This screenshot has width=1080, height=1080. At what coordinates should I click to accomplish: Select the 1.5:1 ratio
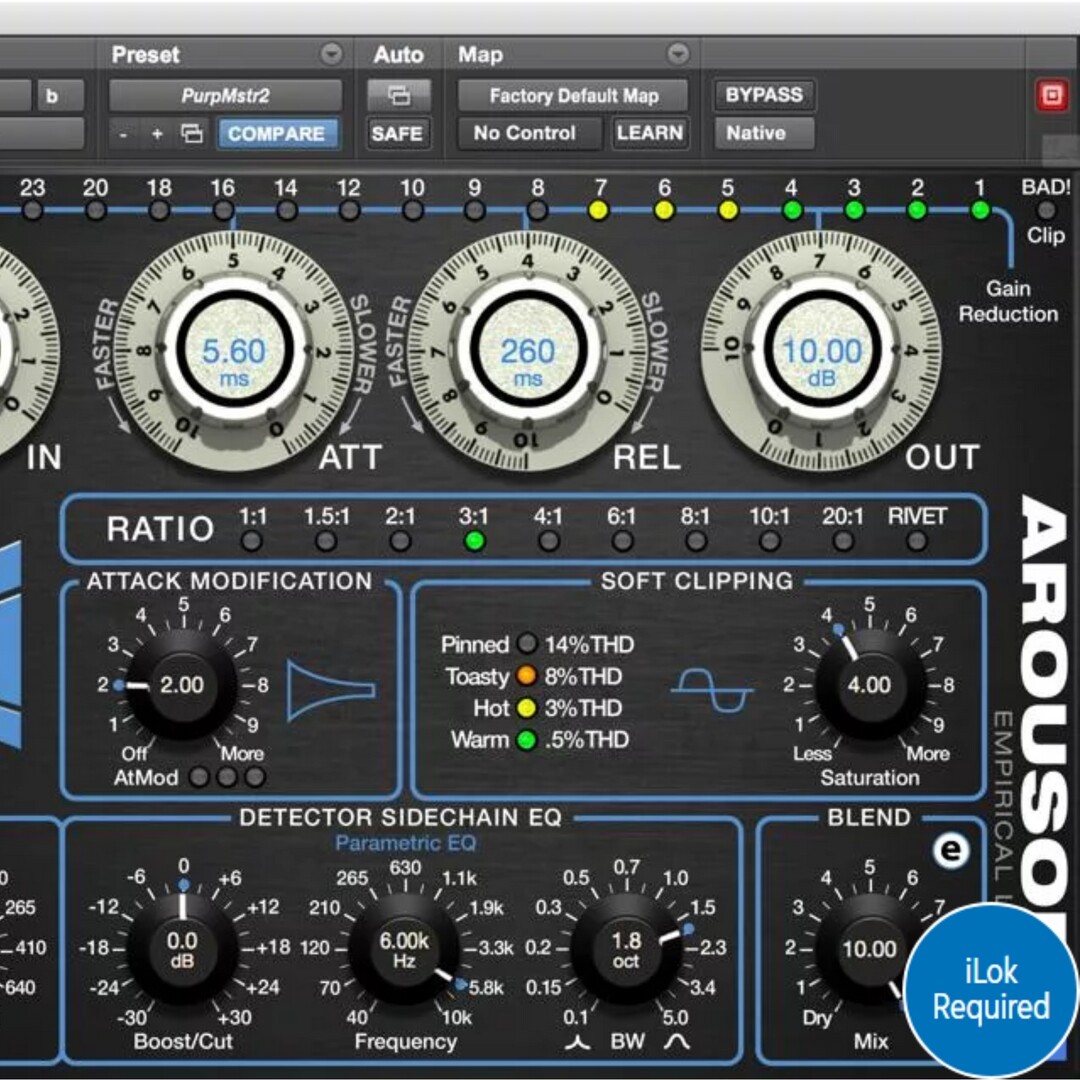[326, 541]
